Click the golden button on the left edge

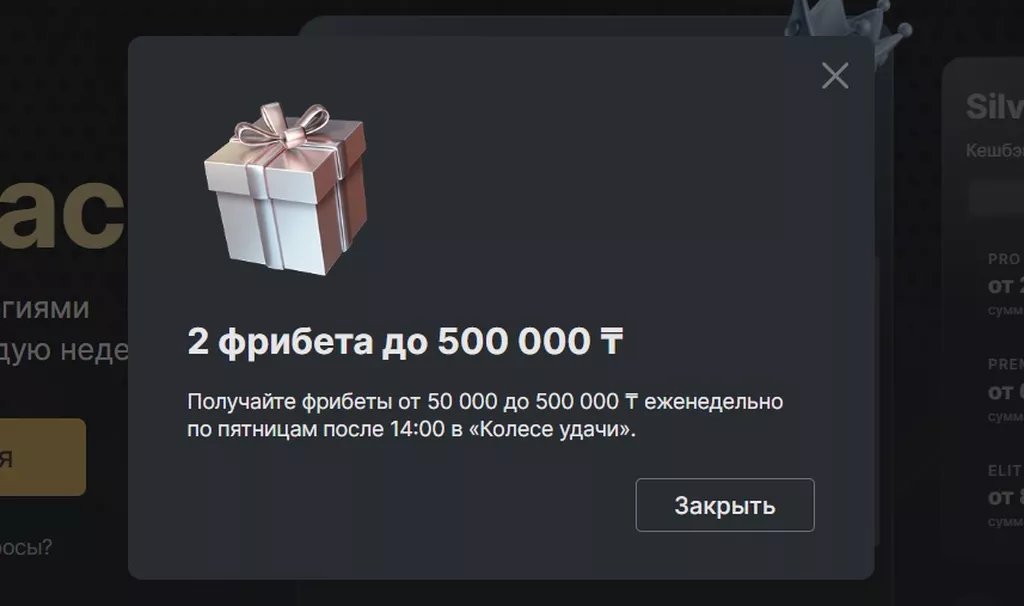pos(42,457)
